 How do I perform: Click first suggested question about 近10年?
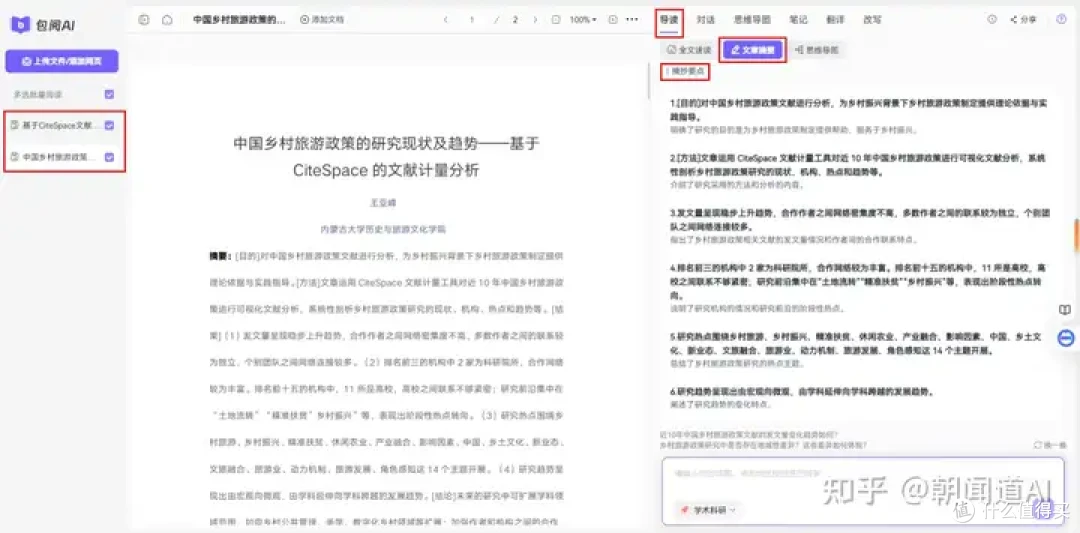point(749,435)
